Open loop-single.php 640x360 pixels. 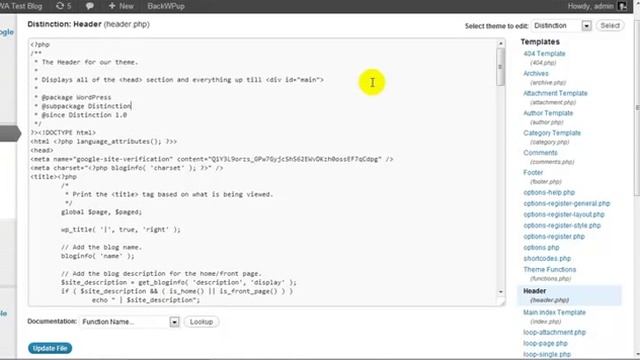point(547,354)
